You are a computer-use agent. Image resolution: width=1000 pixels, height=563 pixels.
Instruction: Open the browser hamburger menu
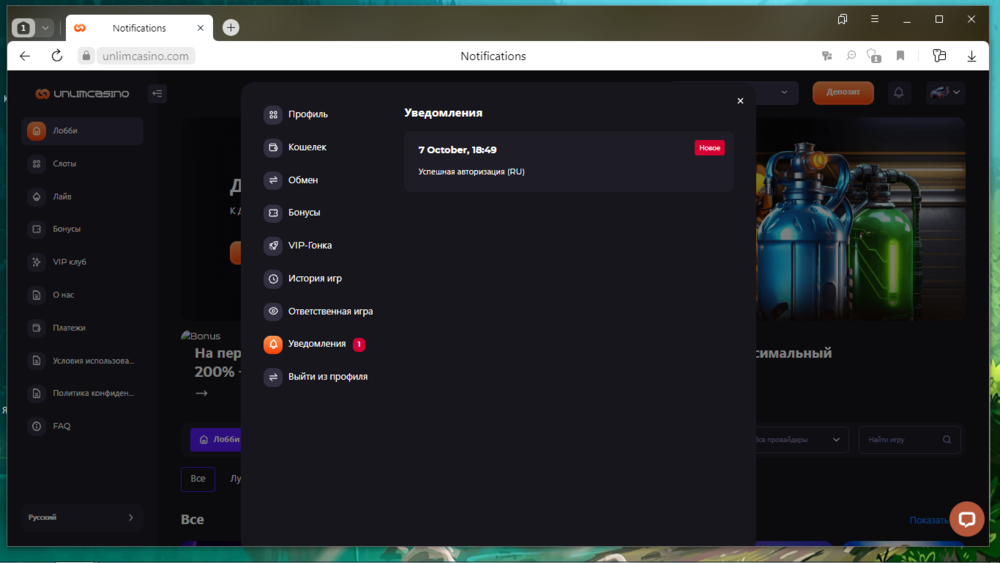[x=874, y=19]
